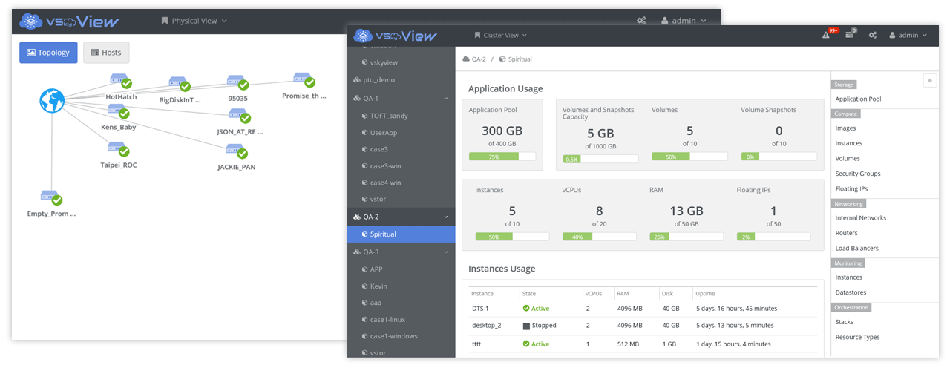Click the '300 GB' Application Pool value
The width and height of the screenshot is (950, 371).
click(502, 131)
